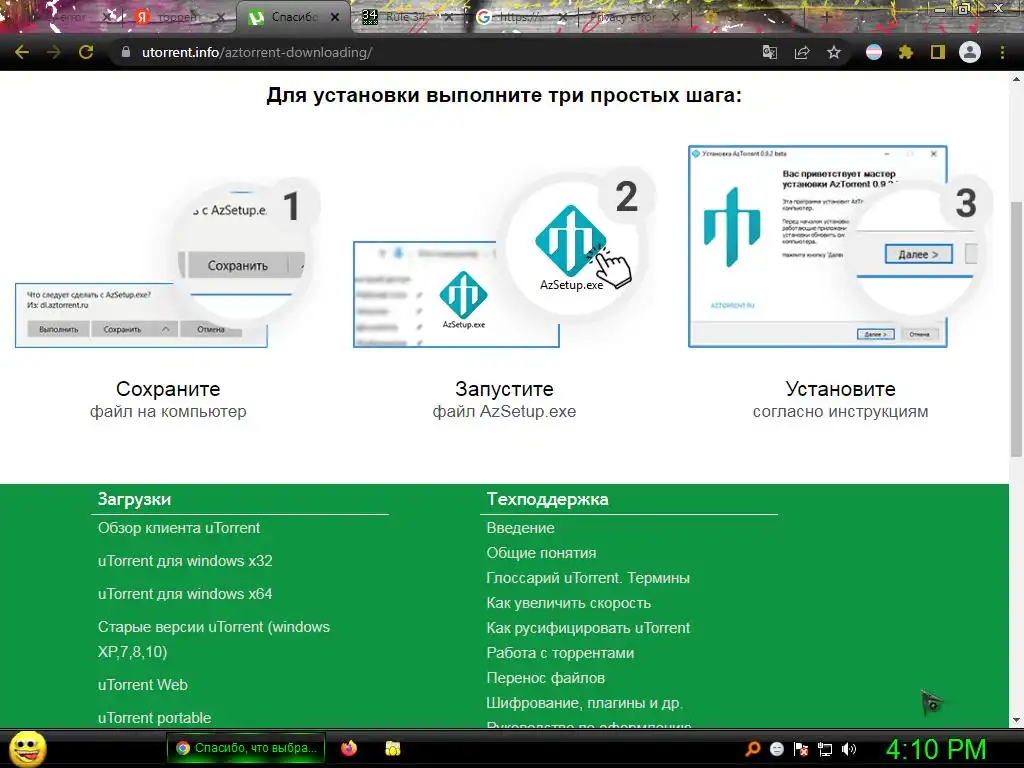Select the active 'Спасибо' uTorrent tab
The image size is (1024, 768).
pyautogui.click(x=295, y=18)
